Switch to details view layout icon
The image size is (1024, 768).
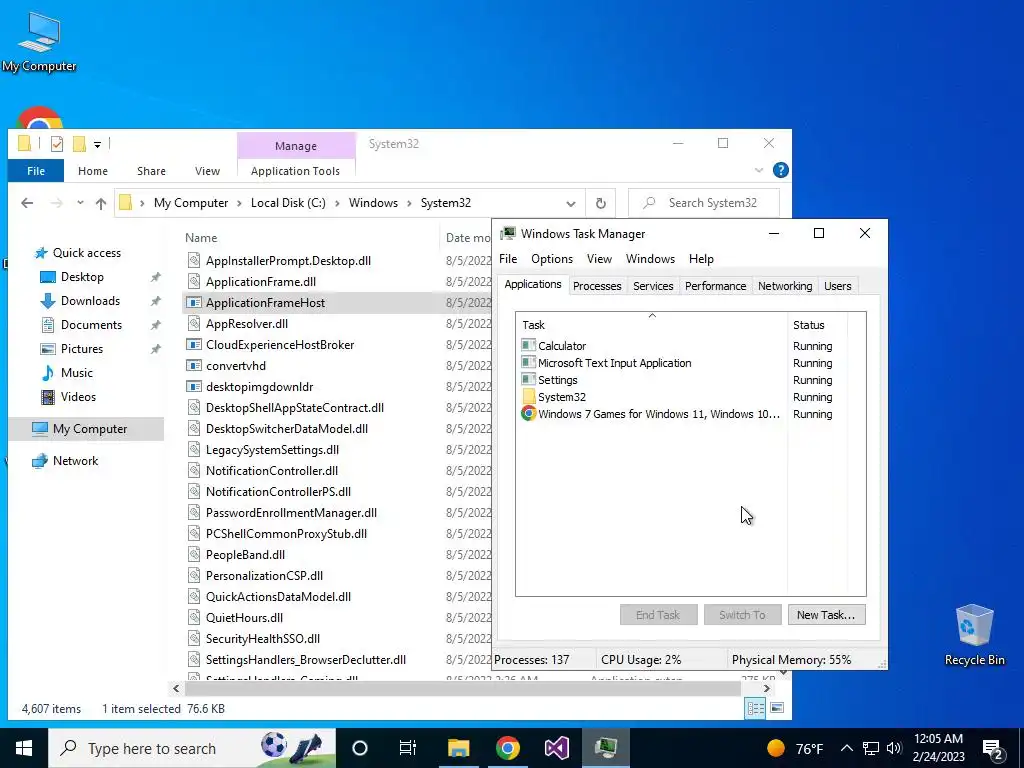pyautogui.click(x=756, y=709)
